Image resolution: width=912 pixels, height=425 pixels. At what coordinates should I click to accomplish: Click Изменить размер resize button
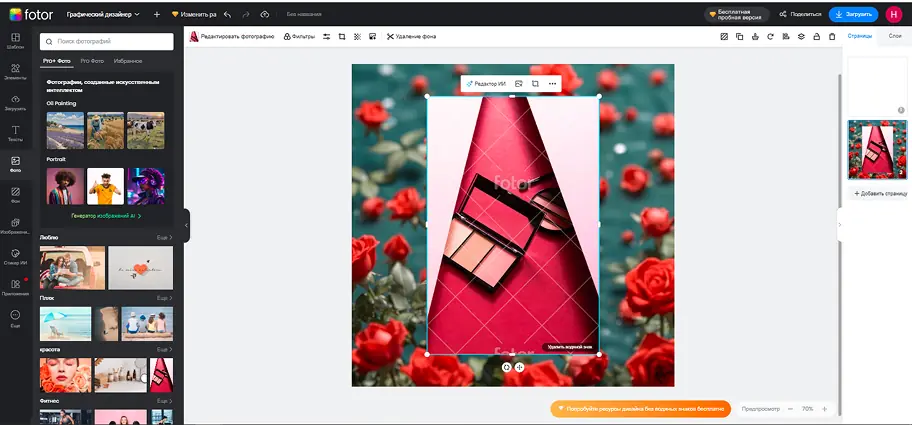pyautogui.click(x=194, y=14)
